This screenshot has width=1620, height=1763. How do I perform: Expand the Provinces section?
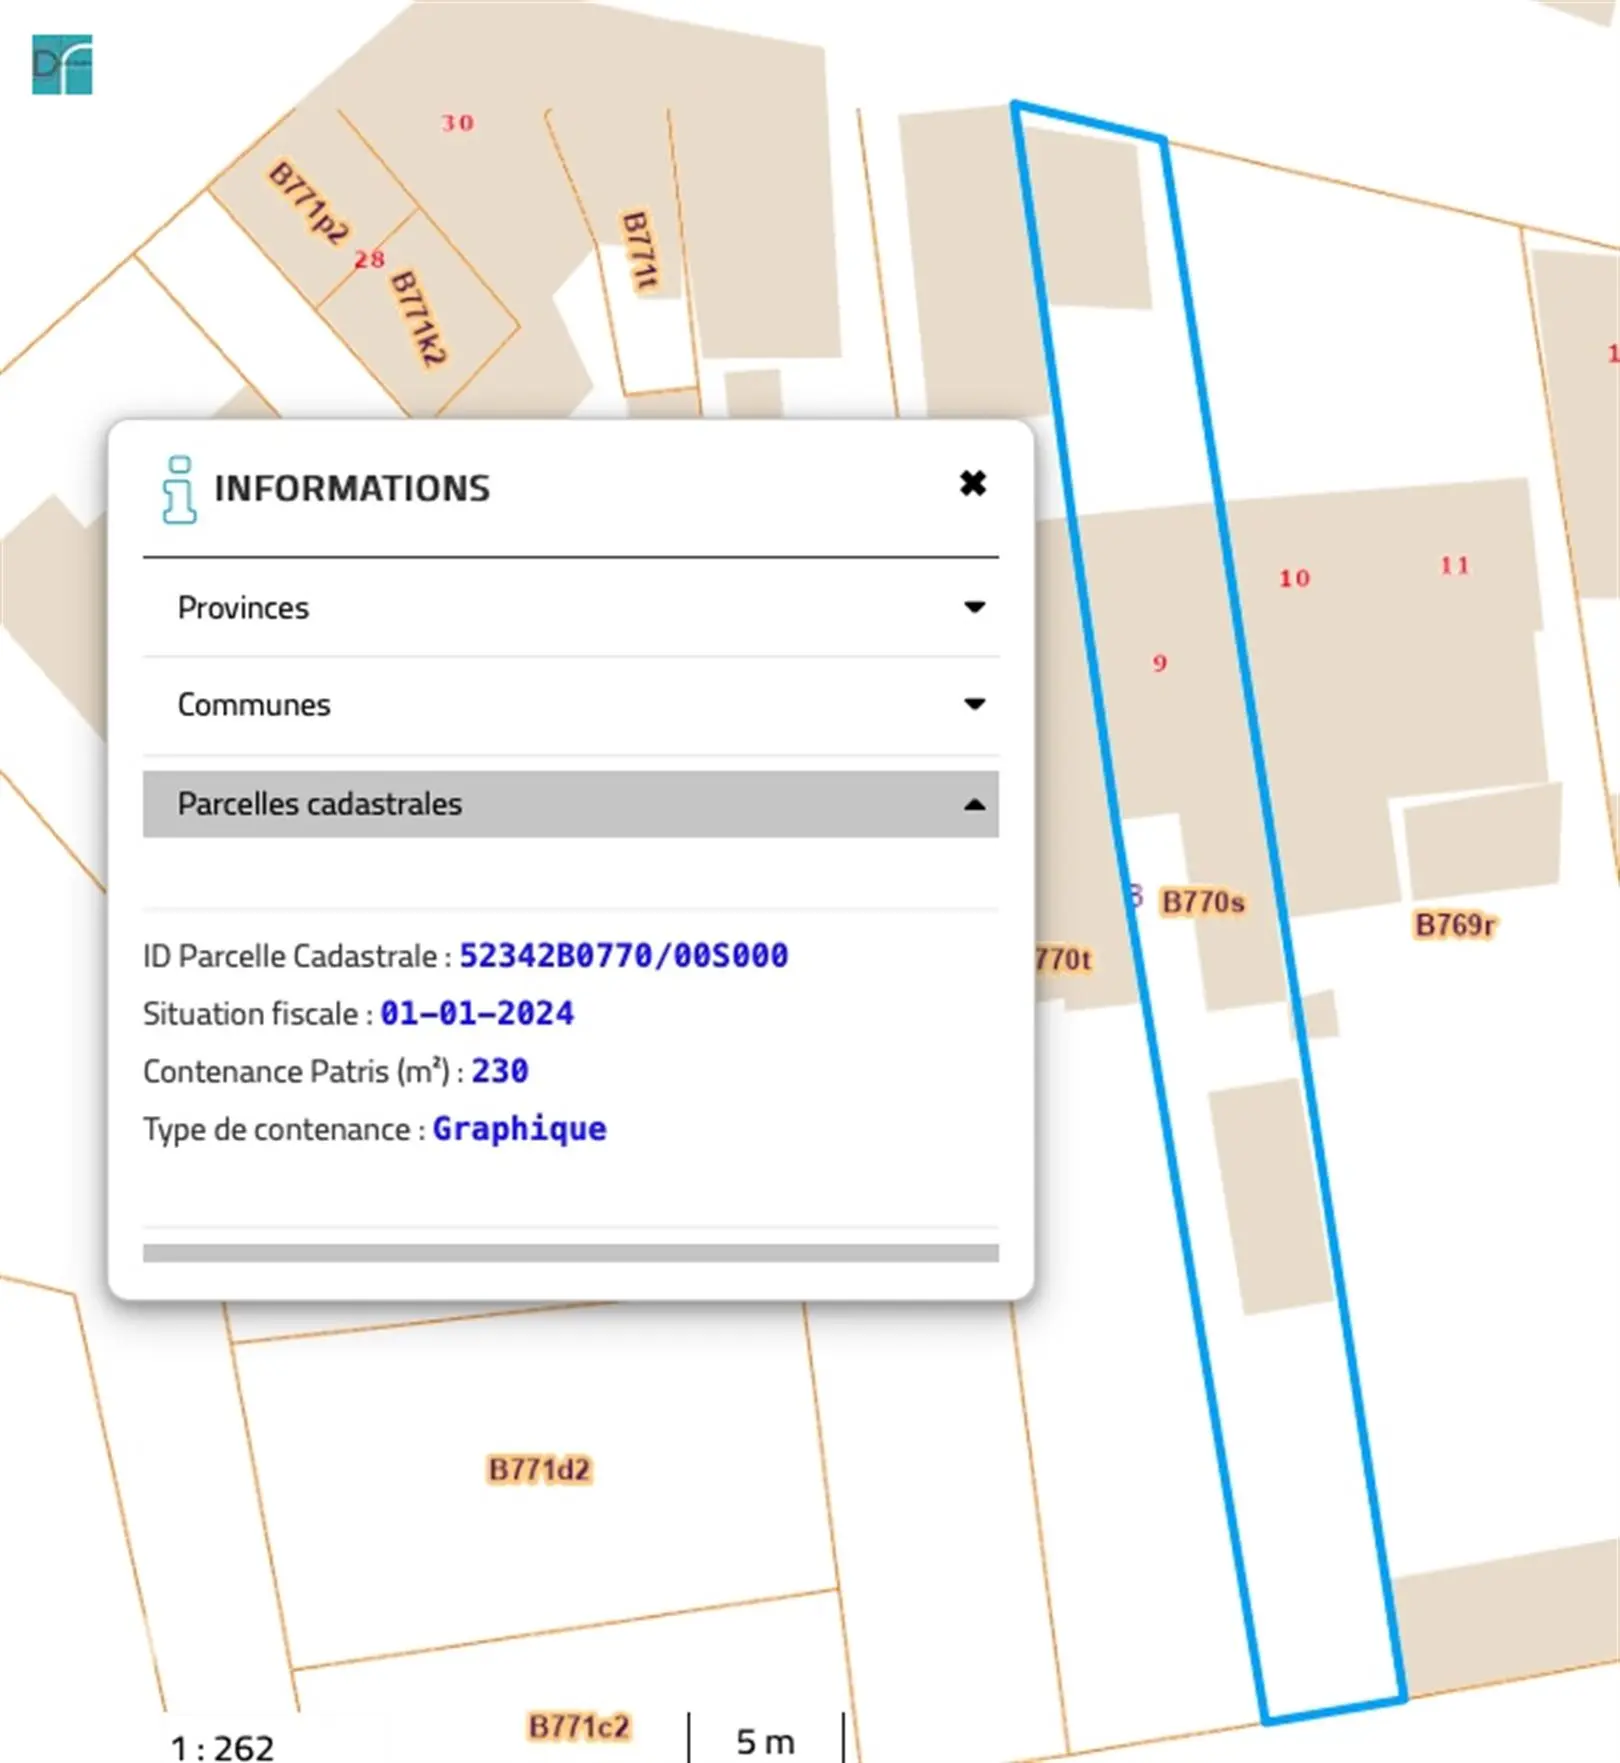(x=570, y=608)
